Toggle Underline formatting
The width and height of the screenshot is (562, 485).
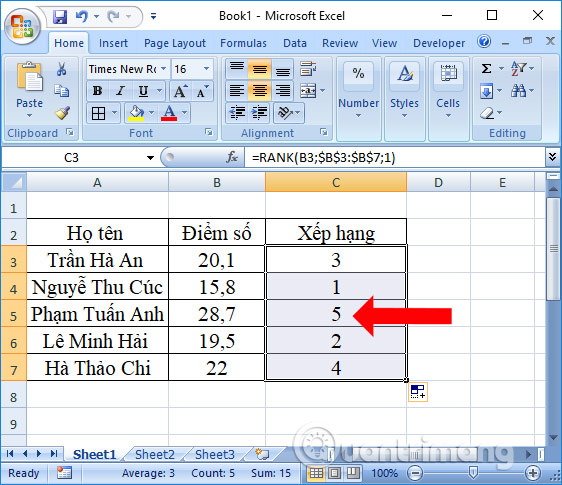click(x=143, y=91)
